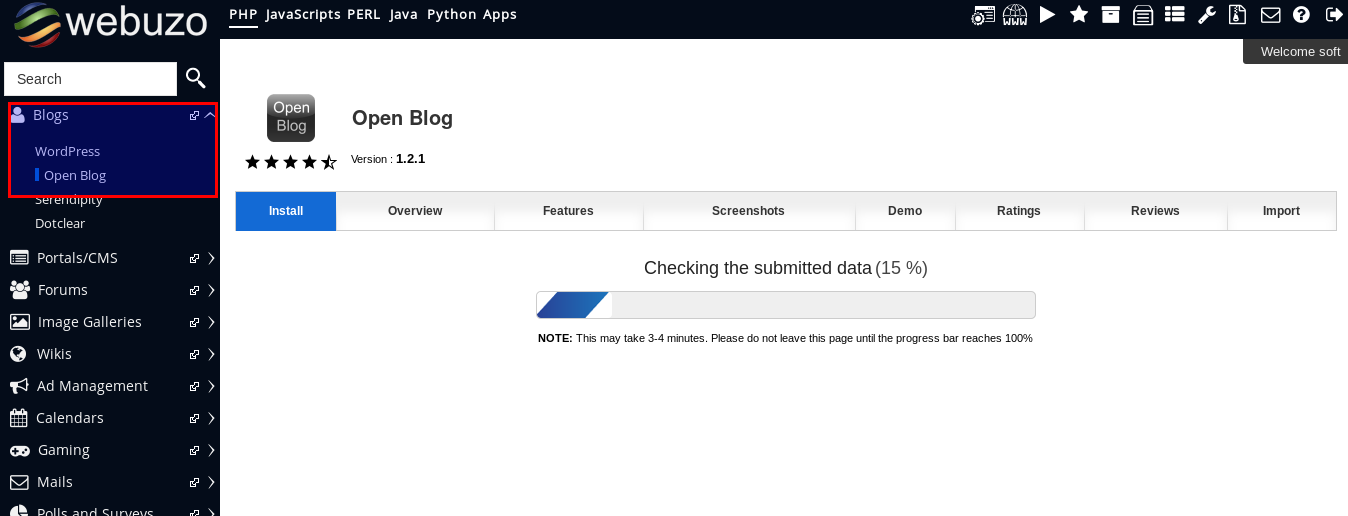1348x516 pixels.
Task: Select the Apps menu
Action: tap(500, 14)
